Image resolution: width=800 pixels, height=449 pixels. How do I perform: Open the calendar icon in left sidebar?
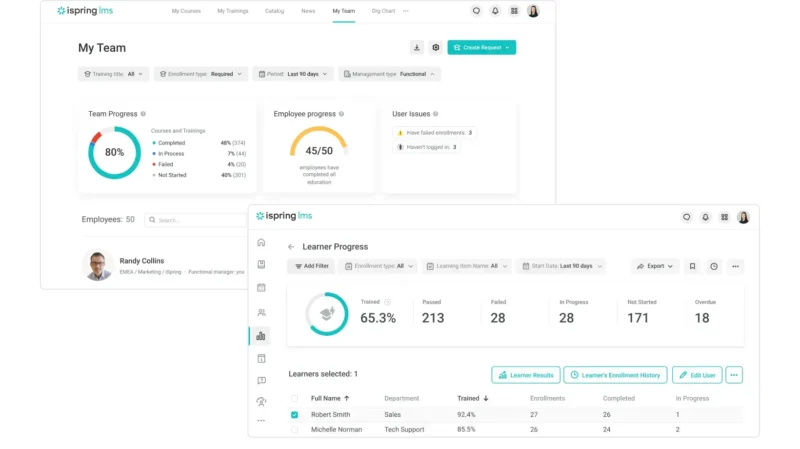(x=261, y=288)
